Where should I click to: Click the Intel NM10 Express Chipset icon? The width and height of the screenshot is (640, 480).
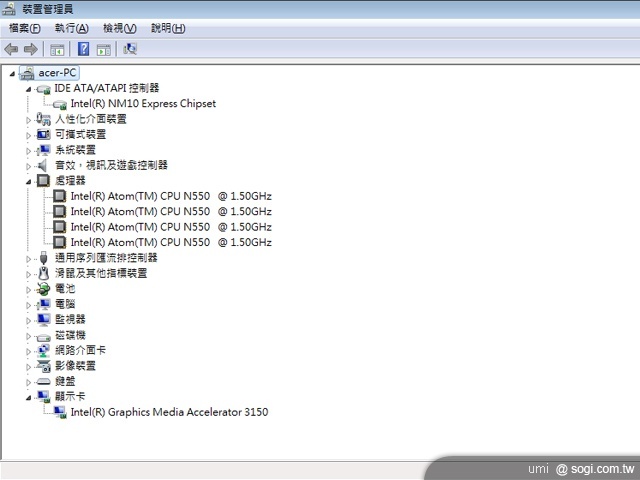[60, 104]
